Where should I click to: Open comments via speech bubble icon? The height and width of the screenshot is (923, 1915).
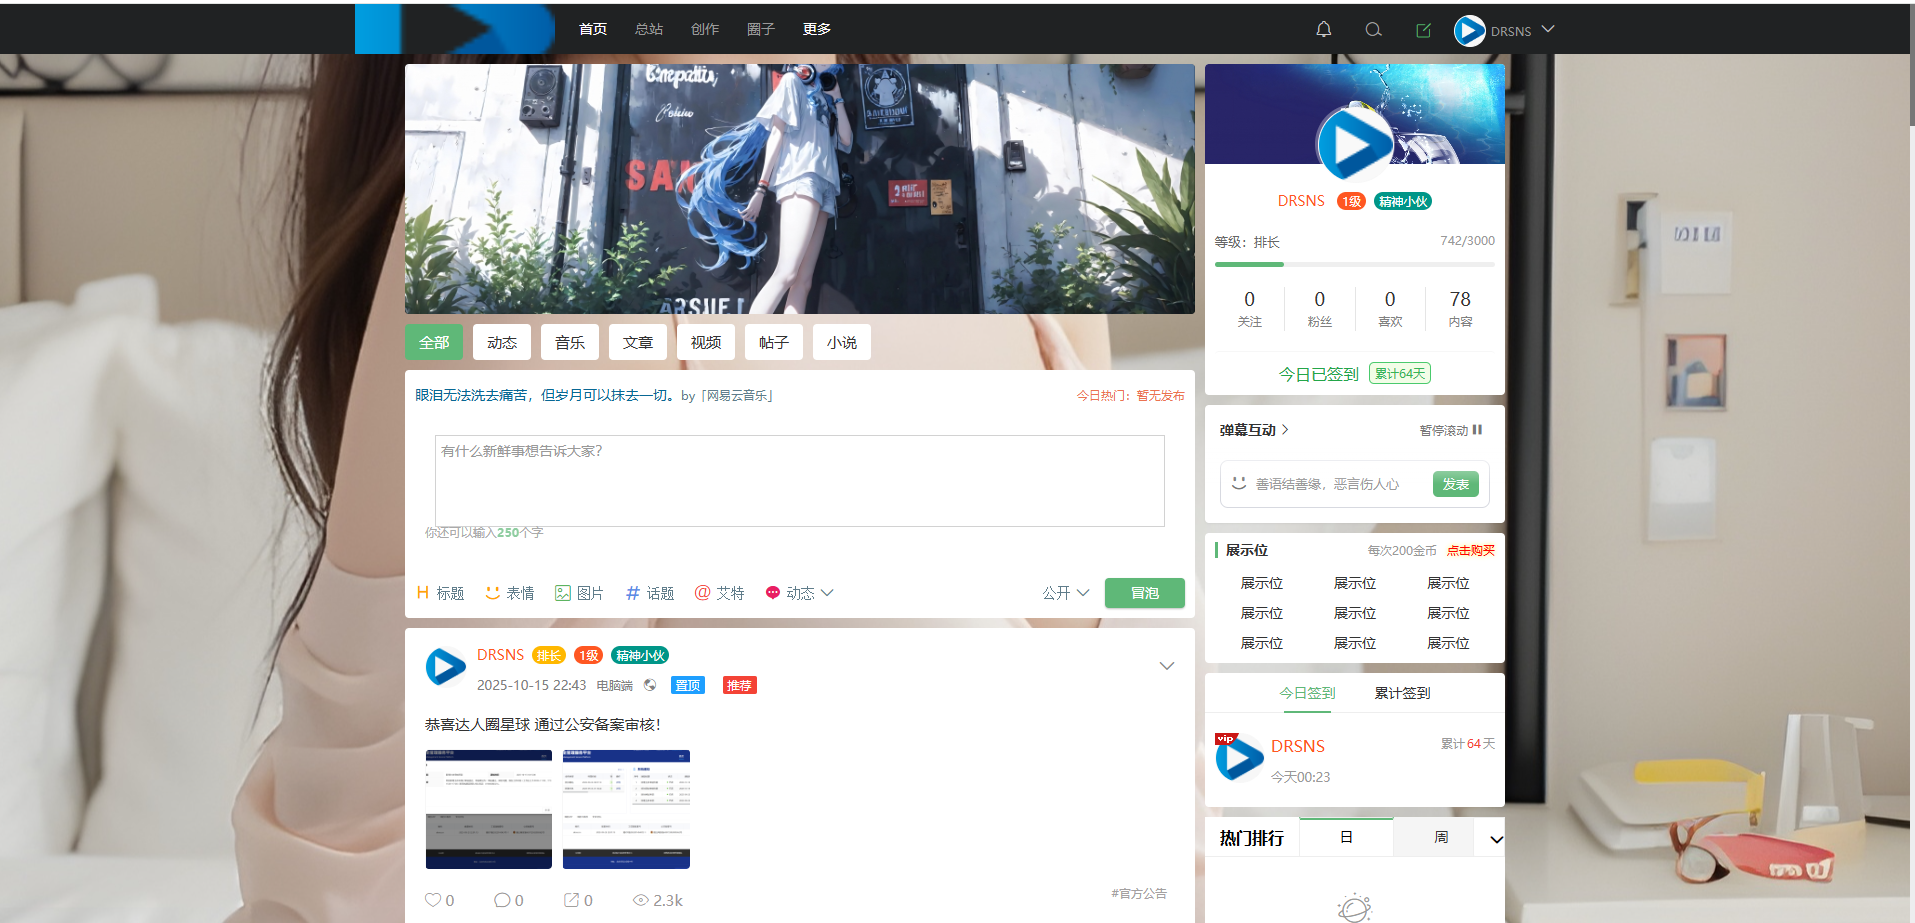502,900
